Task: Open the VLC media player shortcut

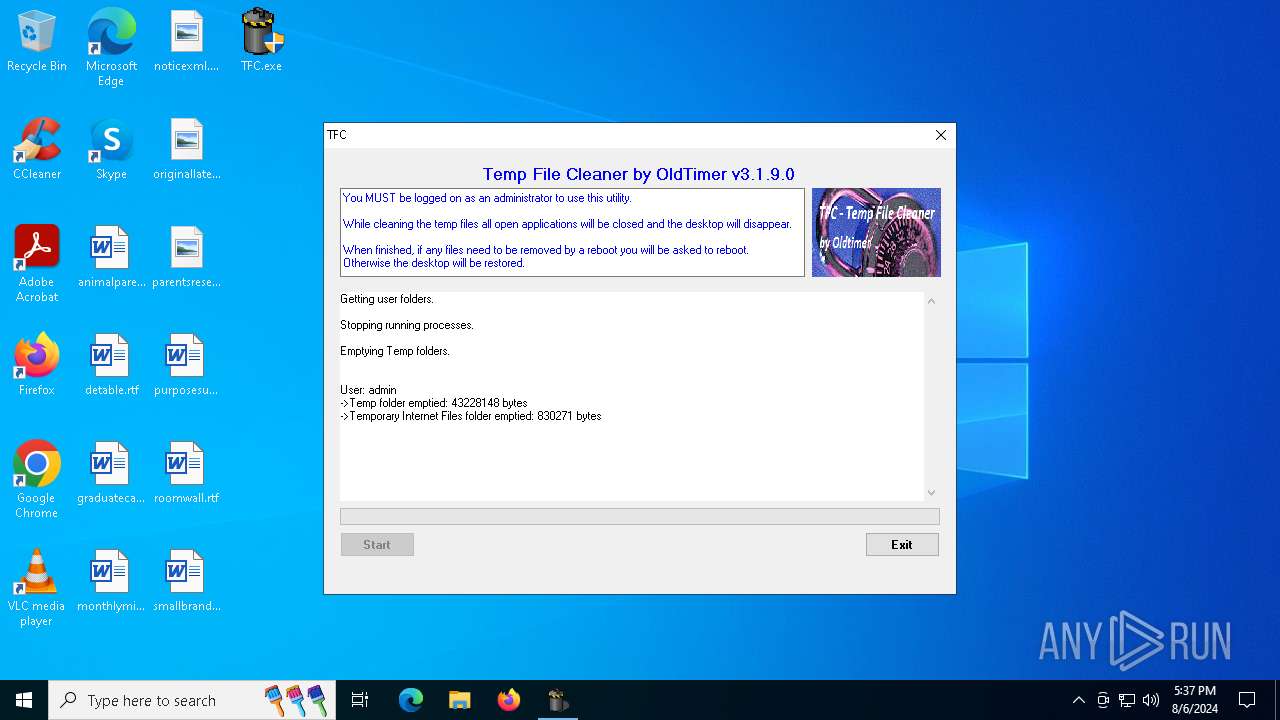Action: (37, 588)
